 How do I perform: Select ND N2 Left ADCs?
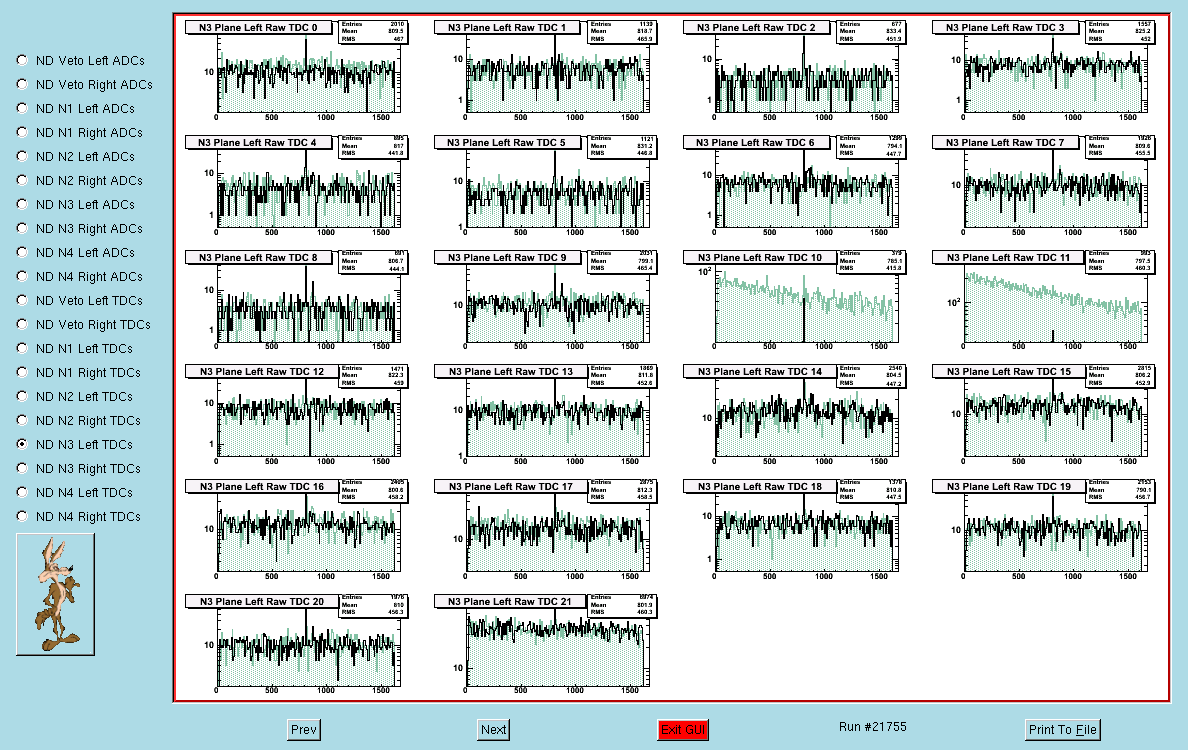[22, 156]
